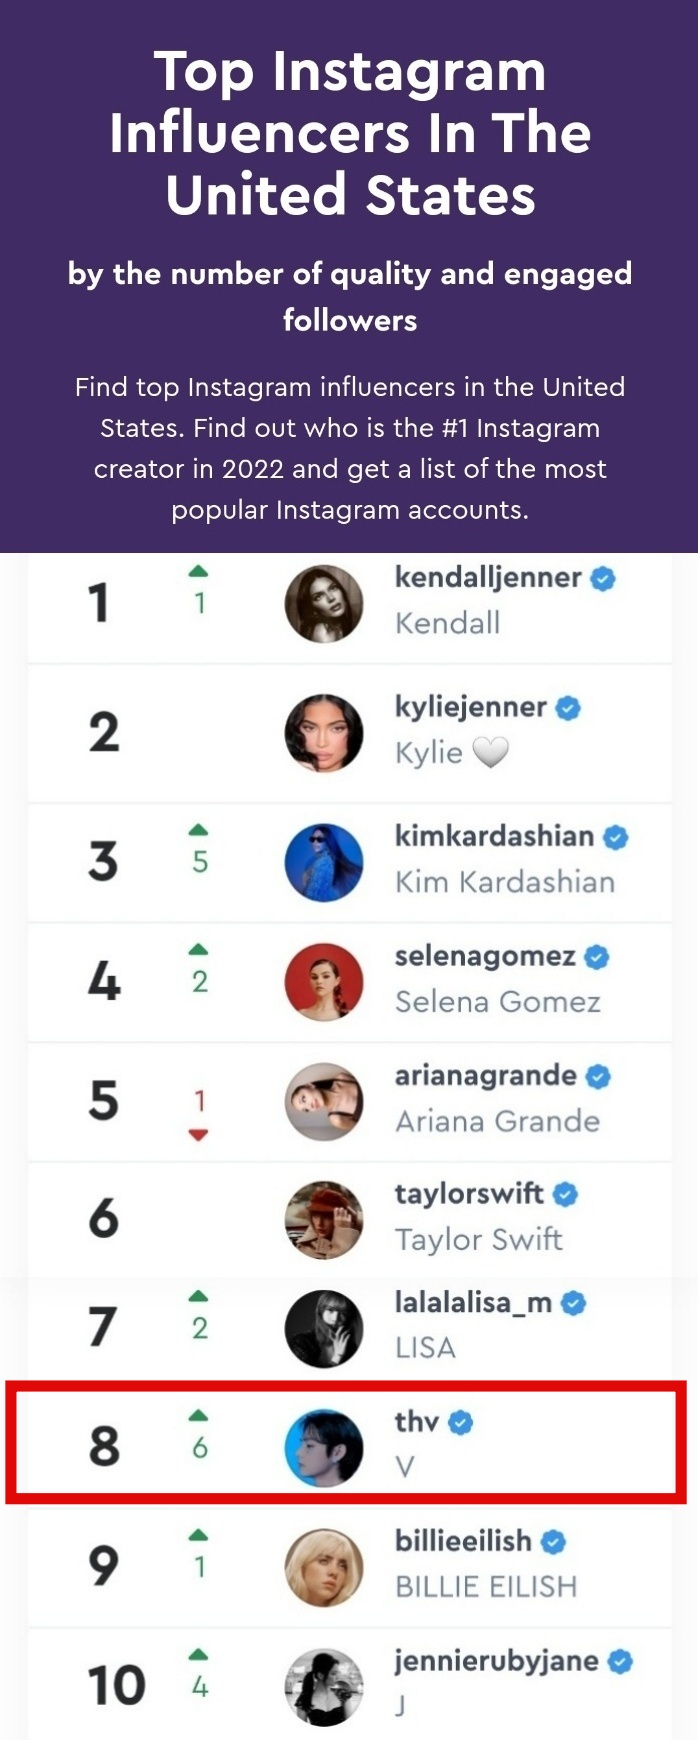This screenshot has height=1740, width=698.
Task: Open Kendall Jenner's profile picture
Action: point(324,603)
